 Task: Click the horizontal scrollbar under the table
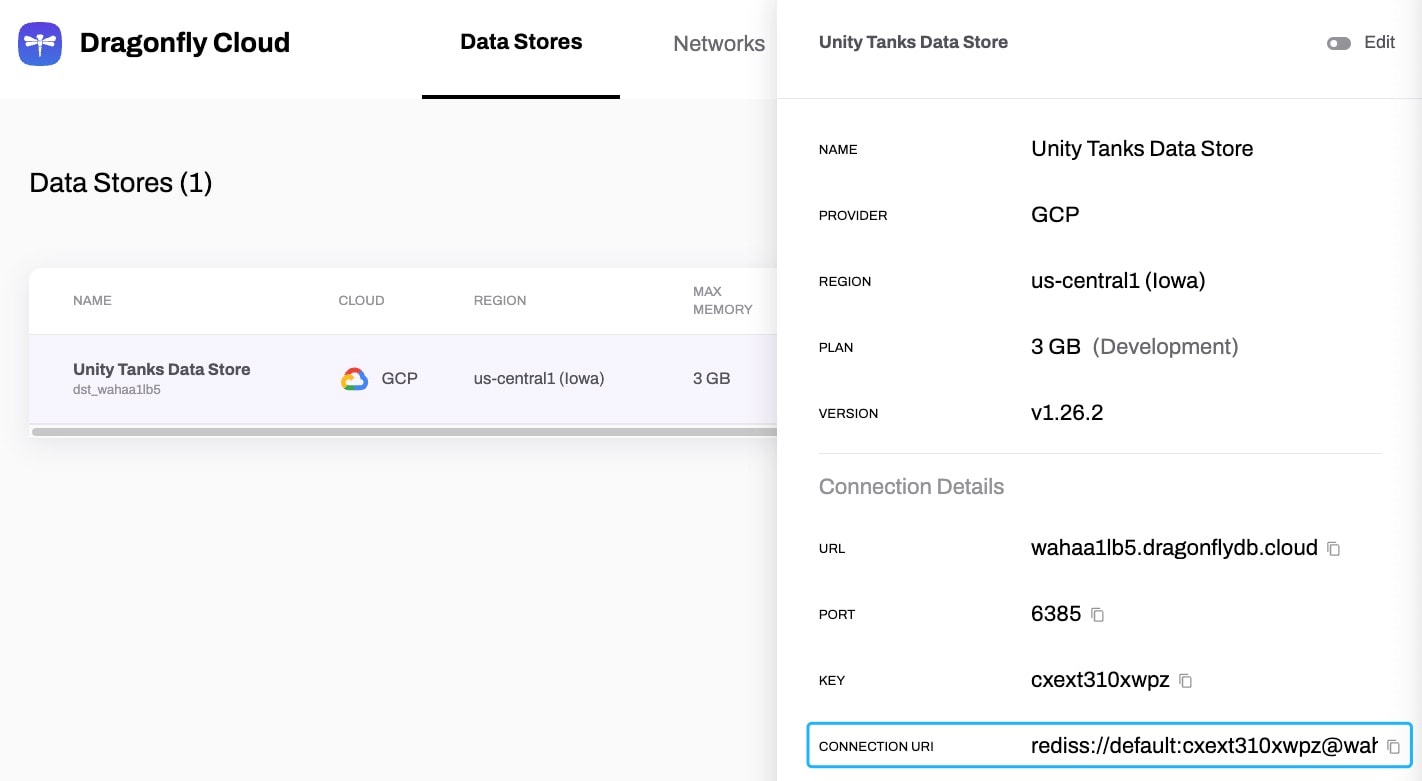coord(404,432)
